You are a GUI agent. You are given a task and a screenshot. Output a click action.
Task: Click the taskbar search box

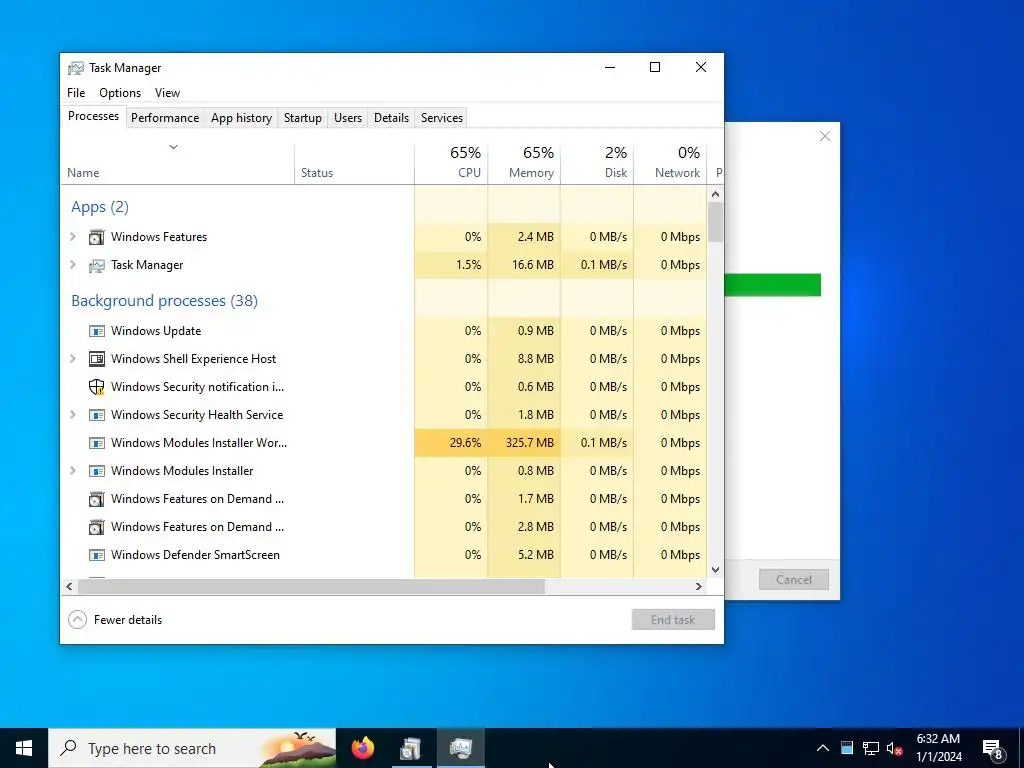192,748
